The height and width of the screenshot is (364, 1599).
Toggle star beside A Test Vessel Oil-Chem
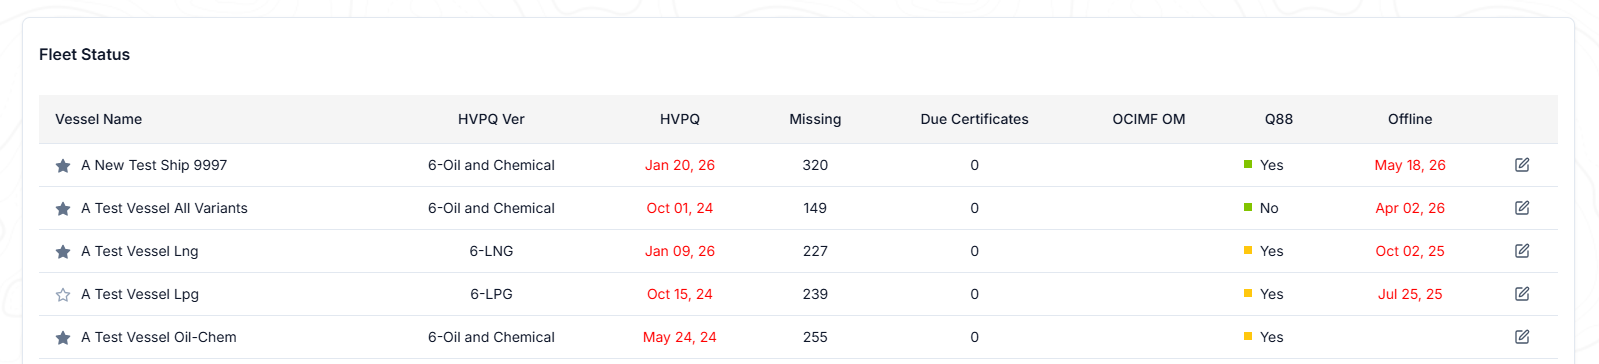tap(63, 338)
